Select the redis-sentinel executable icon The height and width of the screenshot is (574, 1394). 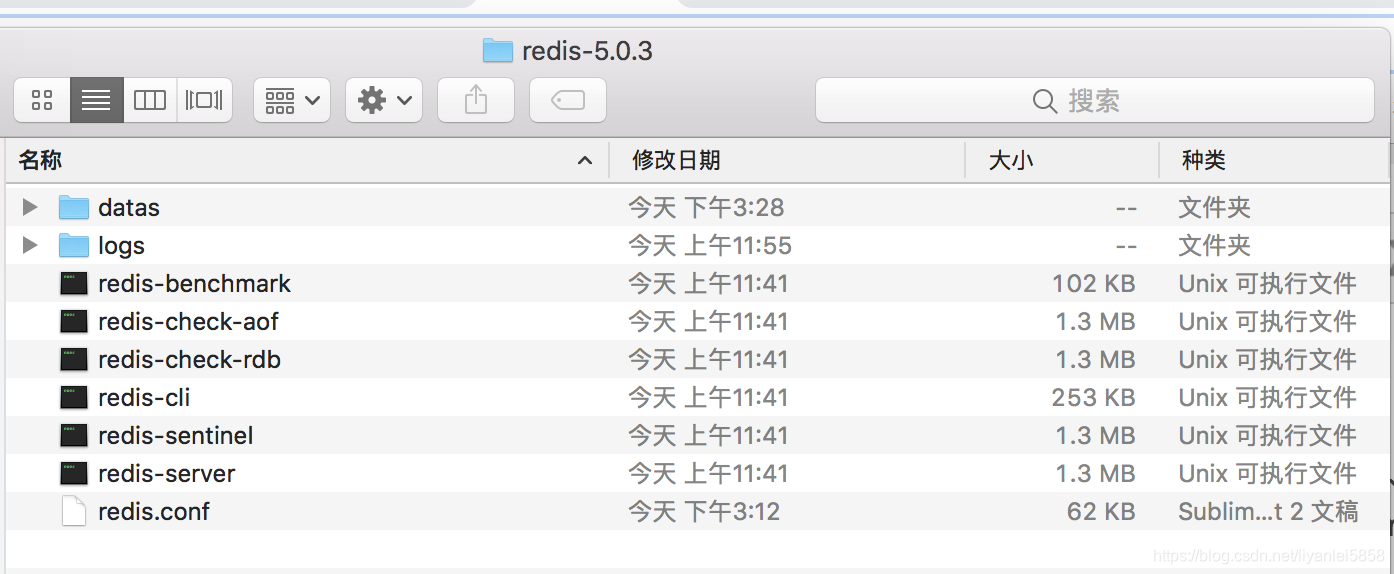click(x=74, y=435)
